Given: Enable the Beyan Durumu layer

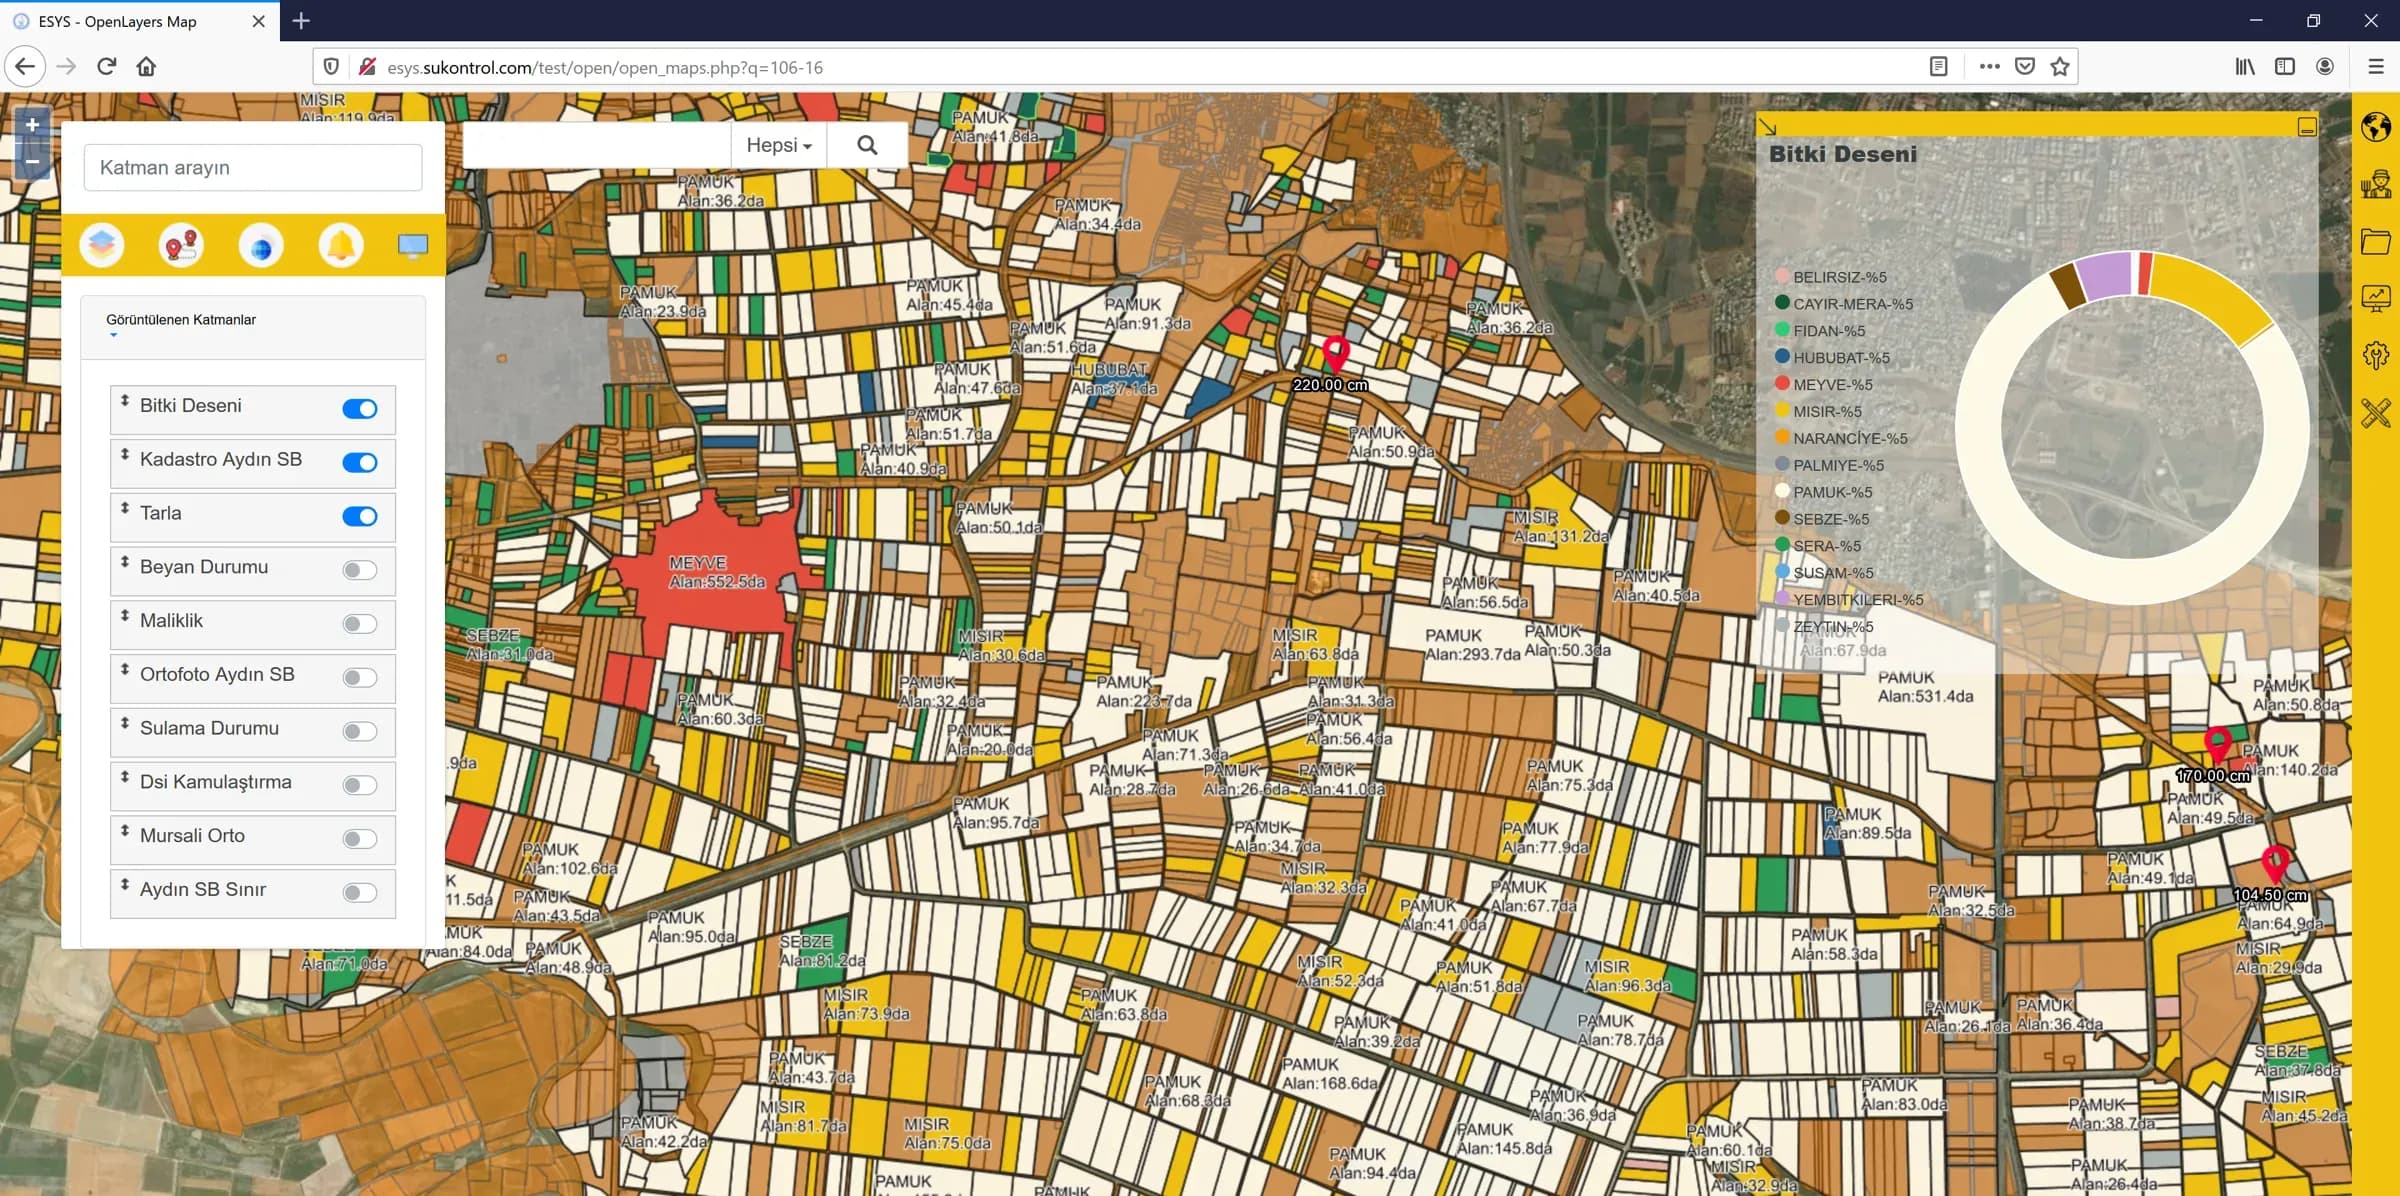Looking at the screenshot, I should coord(360,570).
